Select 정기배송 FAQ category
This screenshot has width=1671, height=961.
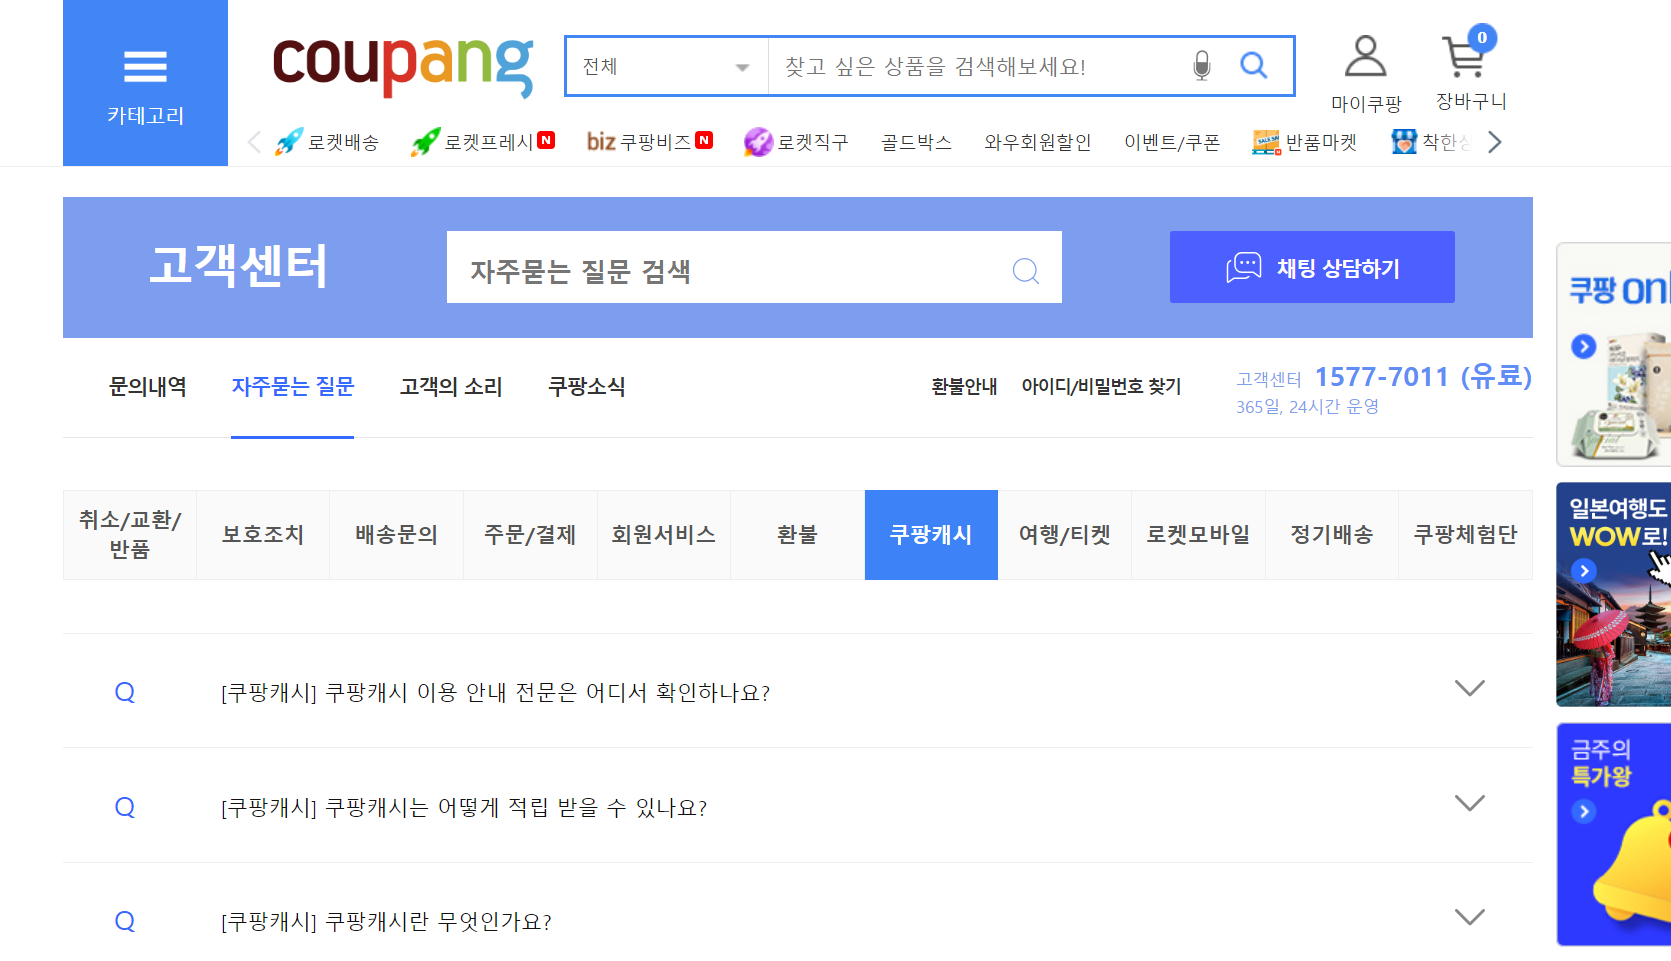click(x=1332, y=535)
